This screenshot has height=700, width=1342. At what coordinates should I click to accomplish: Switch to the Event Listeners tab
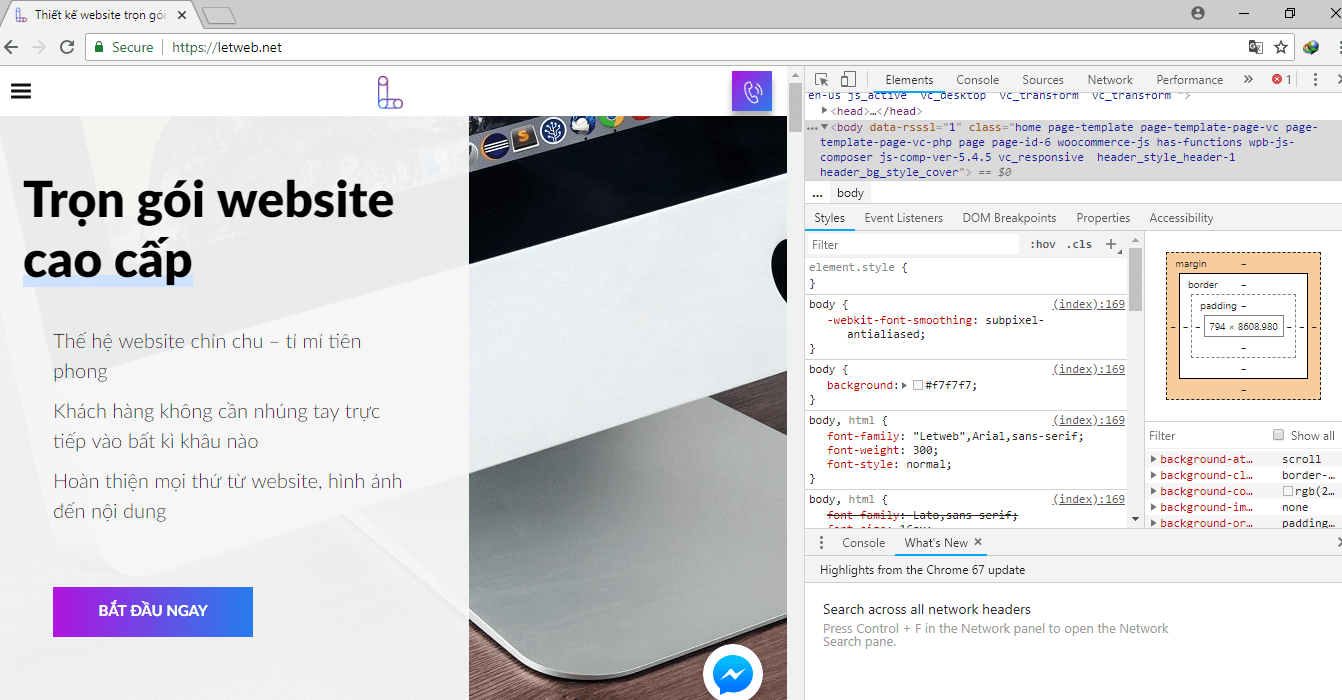click(903, 218)
